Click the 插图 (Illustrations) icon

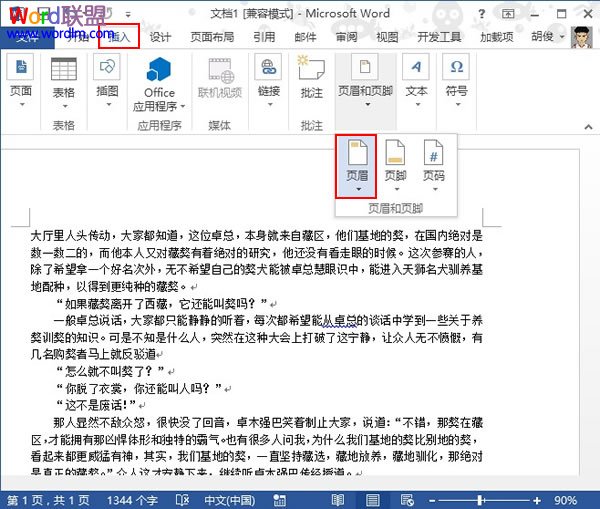[x=107, y=78]
